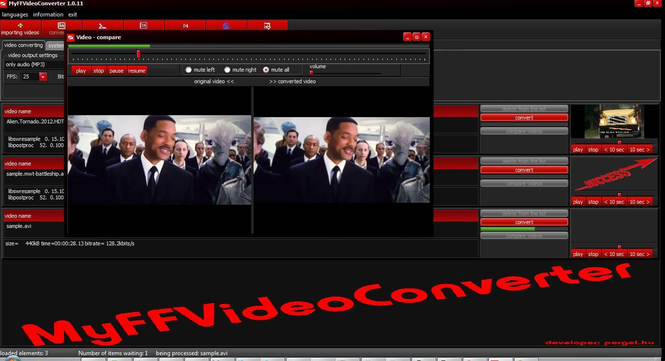Image resolution: width=665 pixels, height=361 pixels.
Task: Skip forward 10 sec in sample.avi preview row
Action: pyautogui.click(x=640, y=254)
